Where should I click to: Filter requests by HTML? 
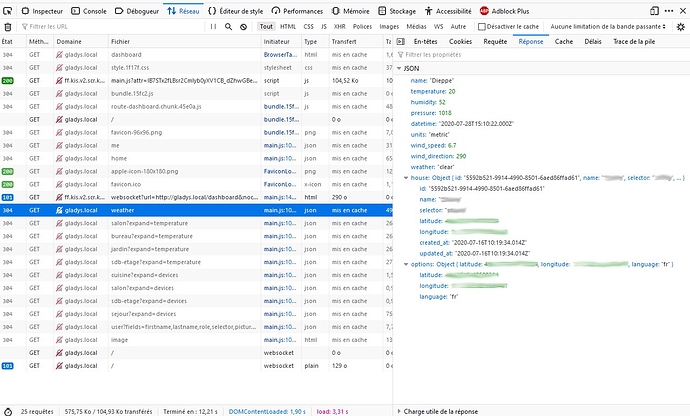288,26
